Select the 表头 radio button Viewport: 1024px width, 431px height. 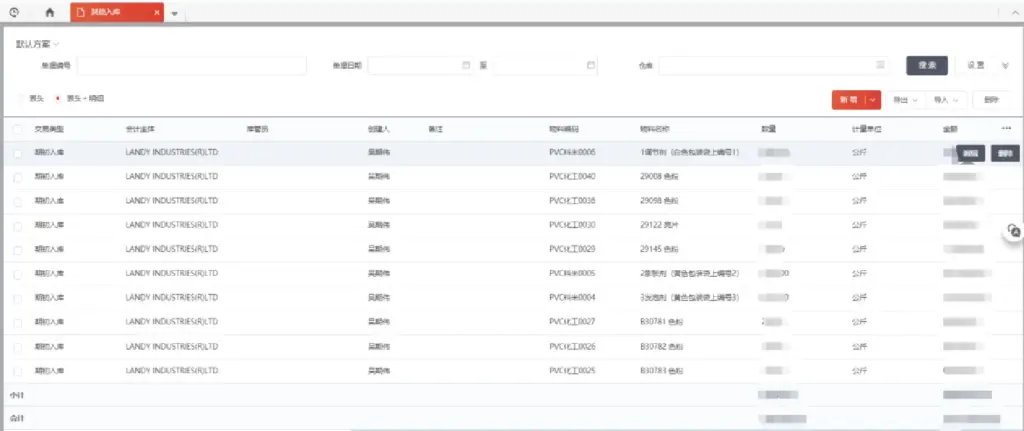[x=22, y=99]
